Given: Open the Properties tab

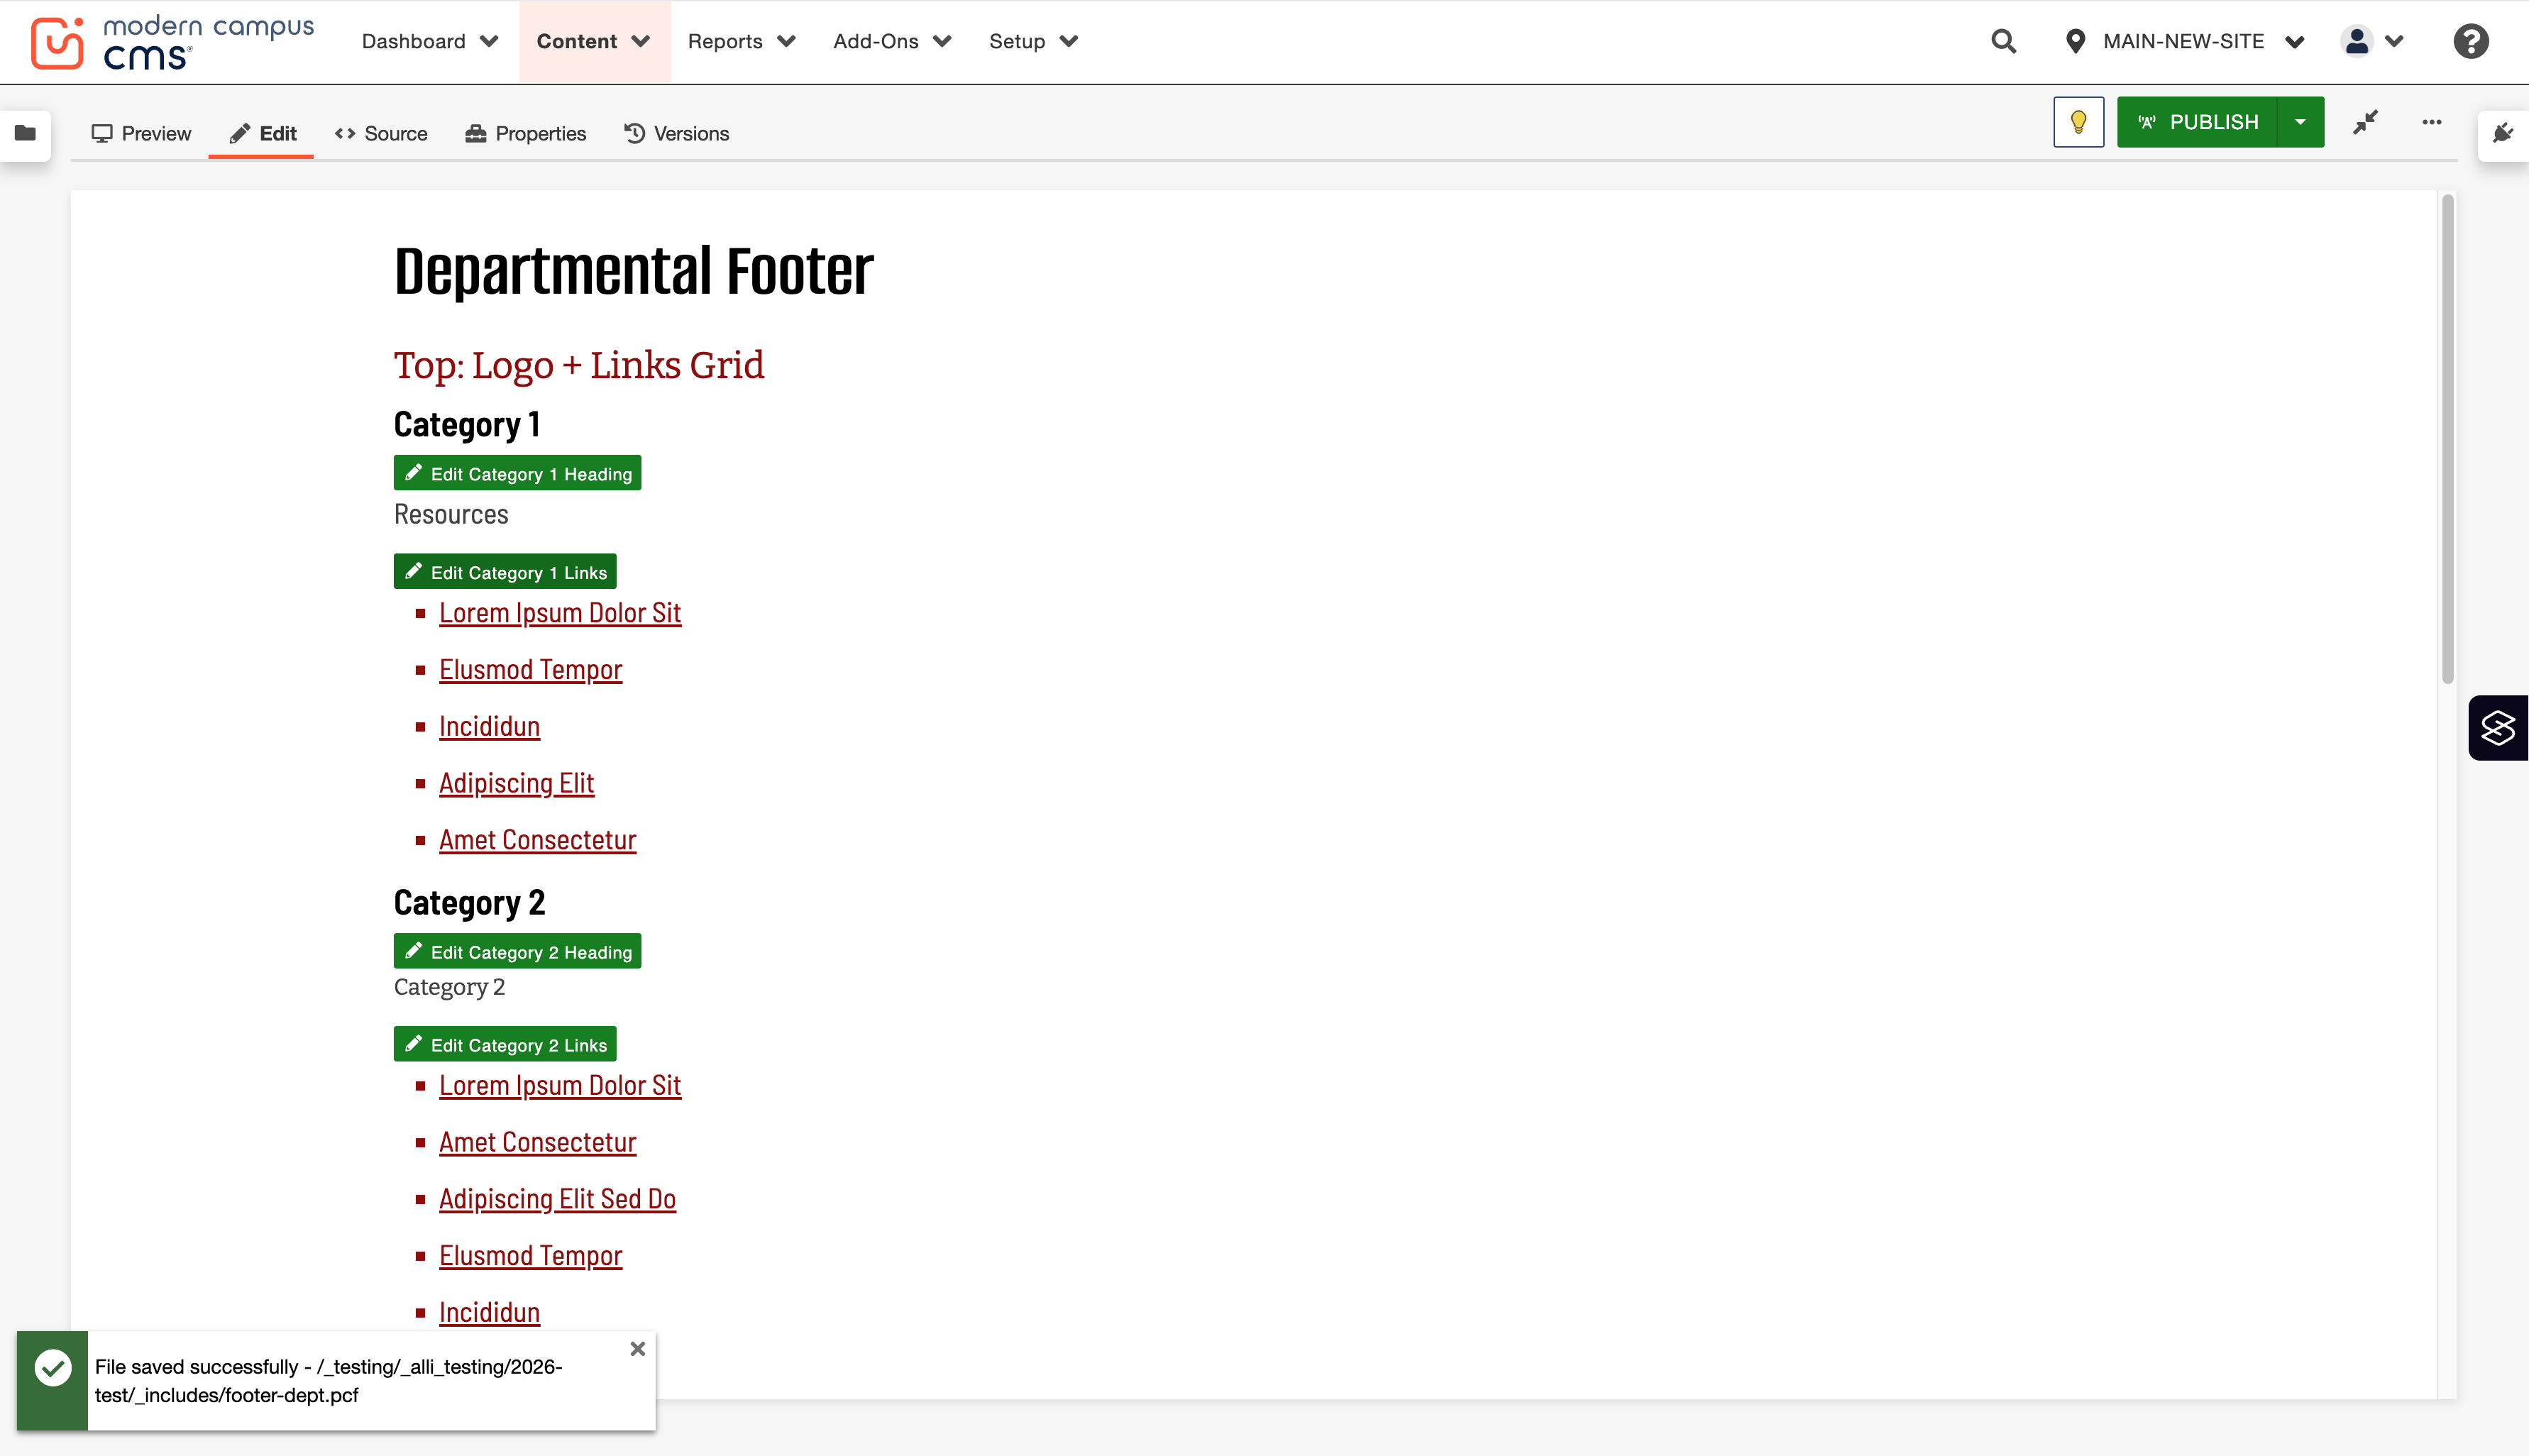Looking at the screenshot, I should 526,133.
